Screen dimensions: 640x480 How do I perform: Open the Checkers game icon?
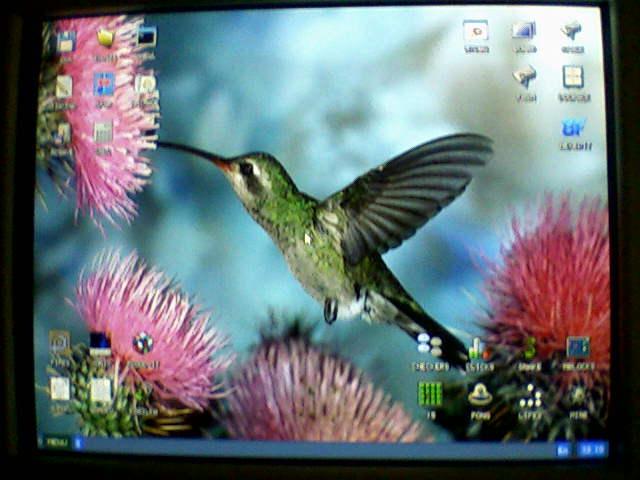[429, 346]
